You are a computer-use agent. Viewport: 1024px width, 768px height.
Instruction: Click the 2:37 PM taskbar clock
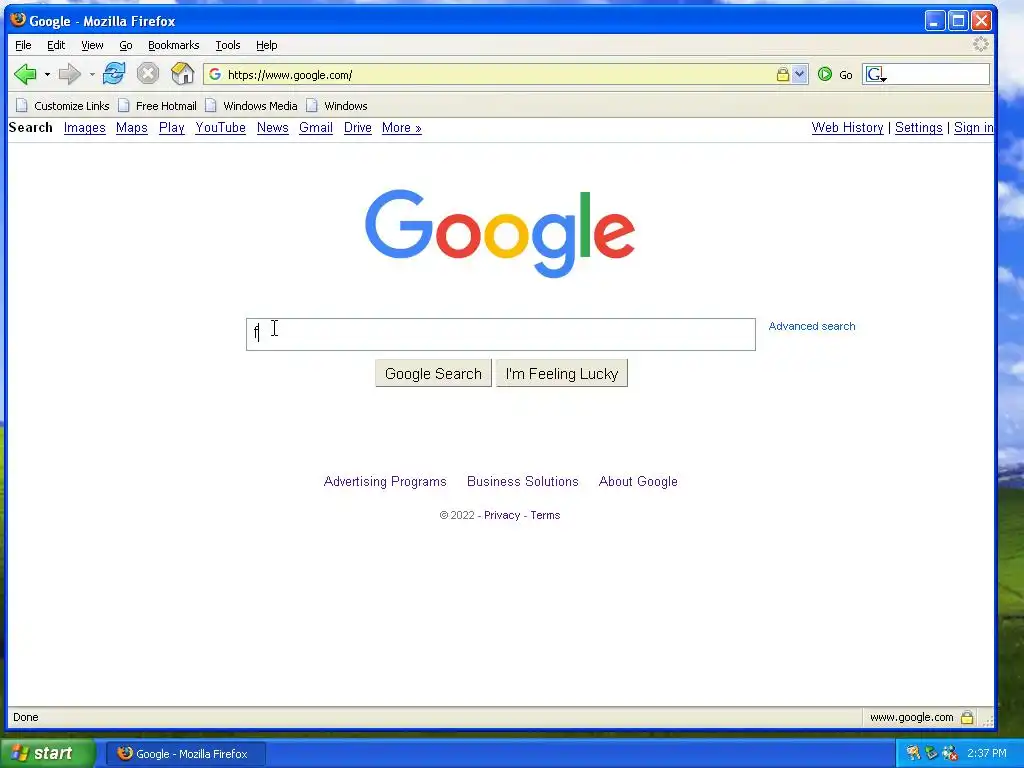click(x=986, y=754)
